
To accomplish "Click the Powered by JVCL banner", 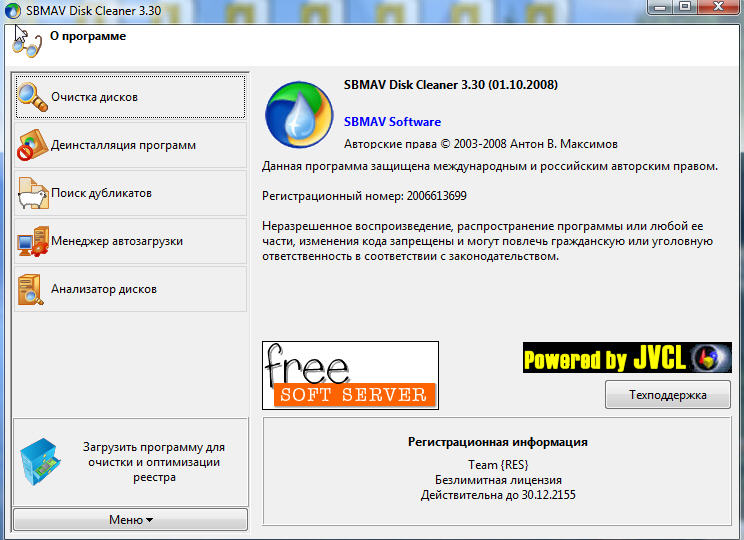I will 627,357.
